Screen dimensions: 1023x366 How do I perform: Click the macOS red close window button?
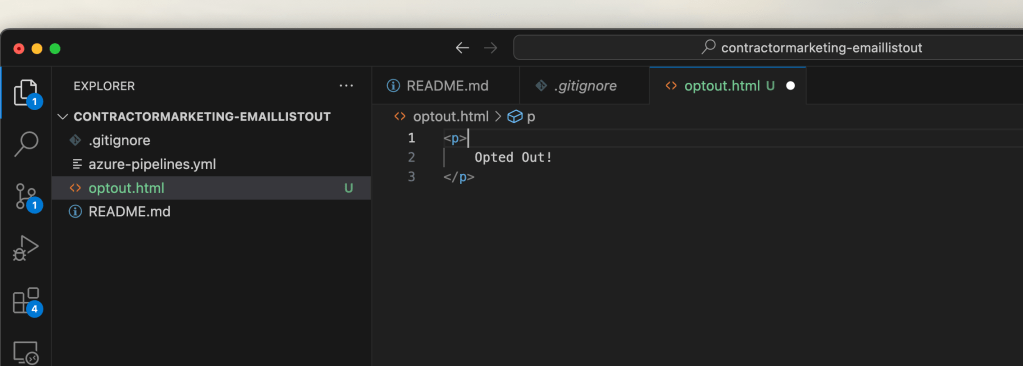click(19, 48)
